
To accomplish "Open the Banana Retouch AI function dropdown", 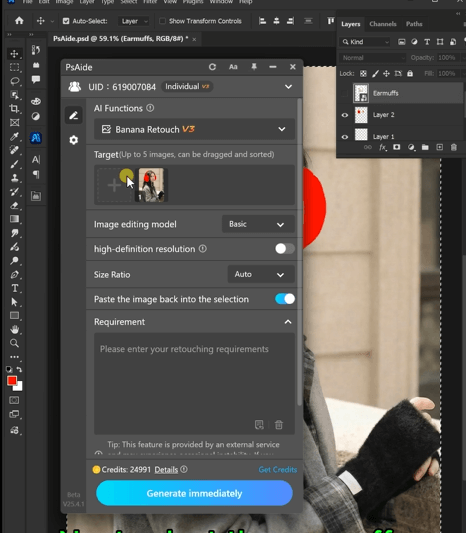I will click(x=194, y=129).
